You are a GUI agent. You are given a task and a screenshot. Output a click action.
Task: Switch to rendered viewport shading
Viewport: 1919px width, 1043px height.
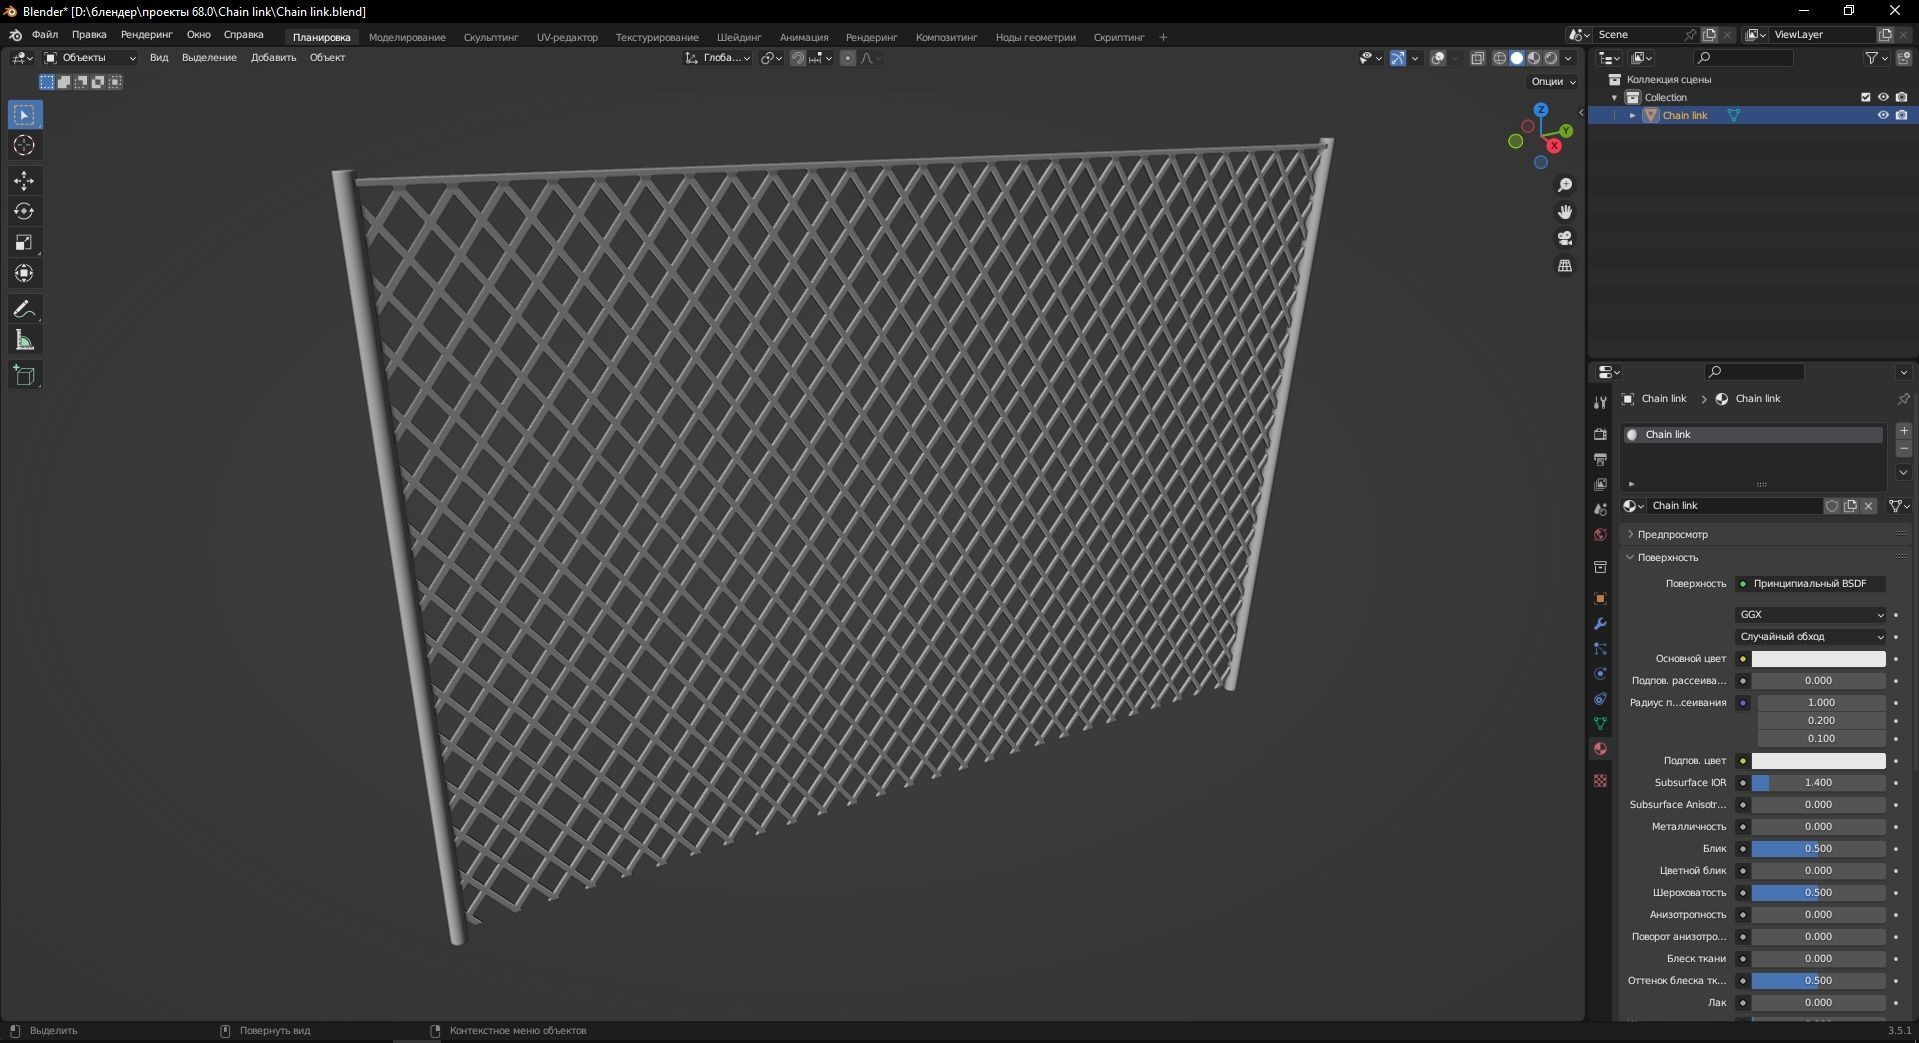click(x=1551, y=58)
